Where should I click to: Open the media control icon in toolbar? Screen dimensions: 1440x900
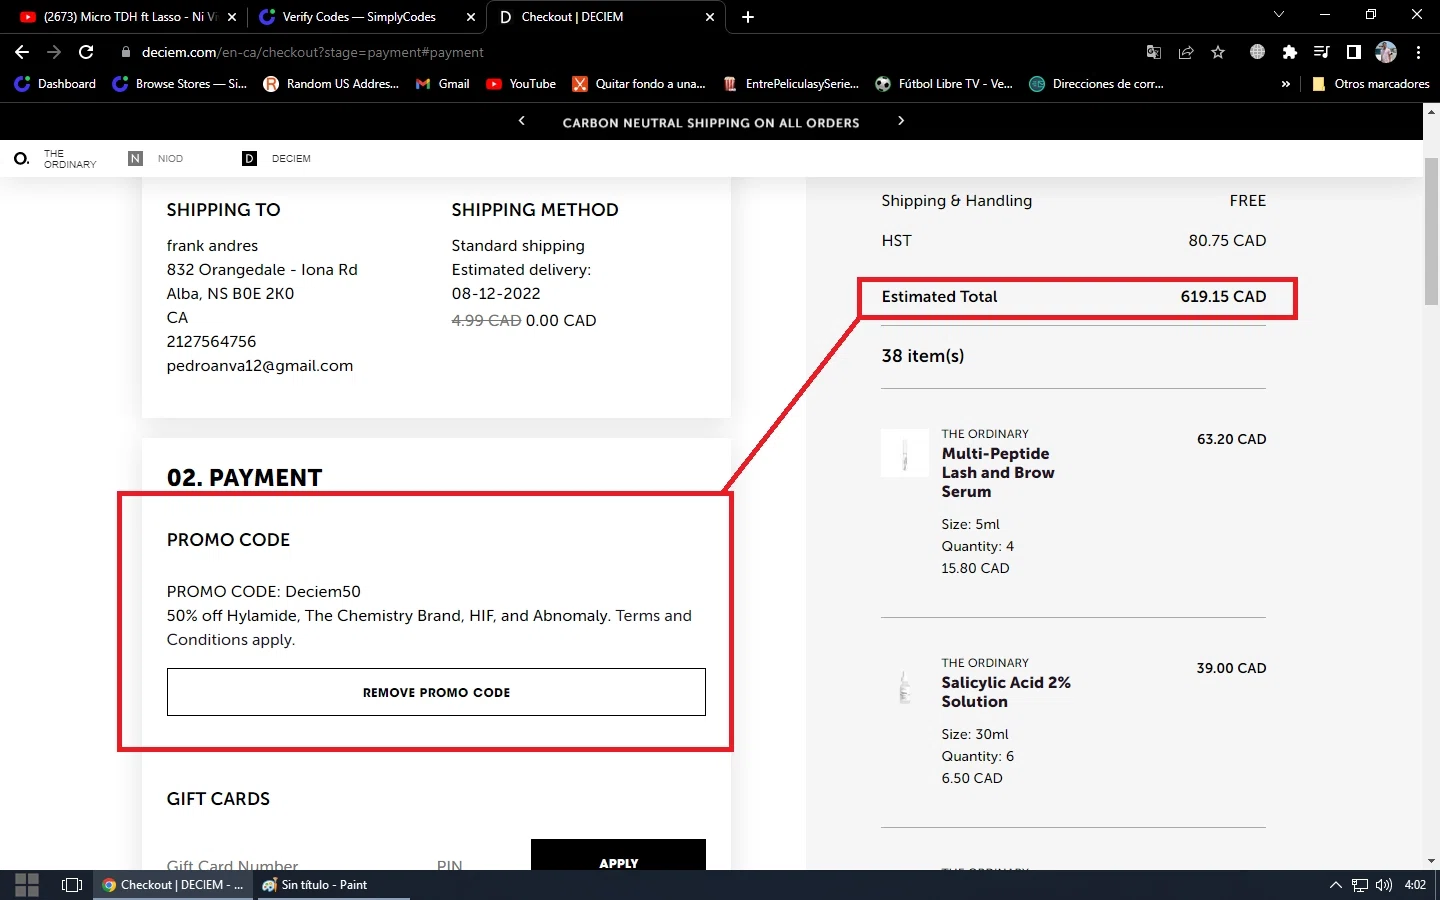1322,52
